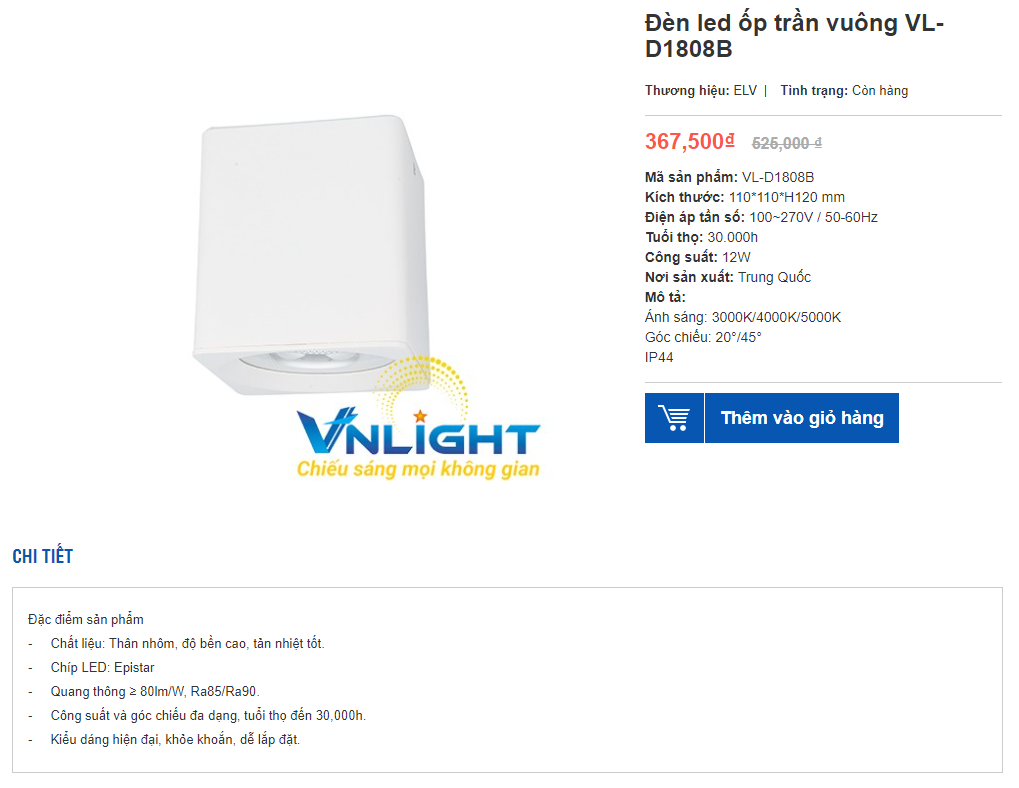Click the shopping cart icon
This screenshot has height=788, width=1019.
click(x=674, y=418)
